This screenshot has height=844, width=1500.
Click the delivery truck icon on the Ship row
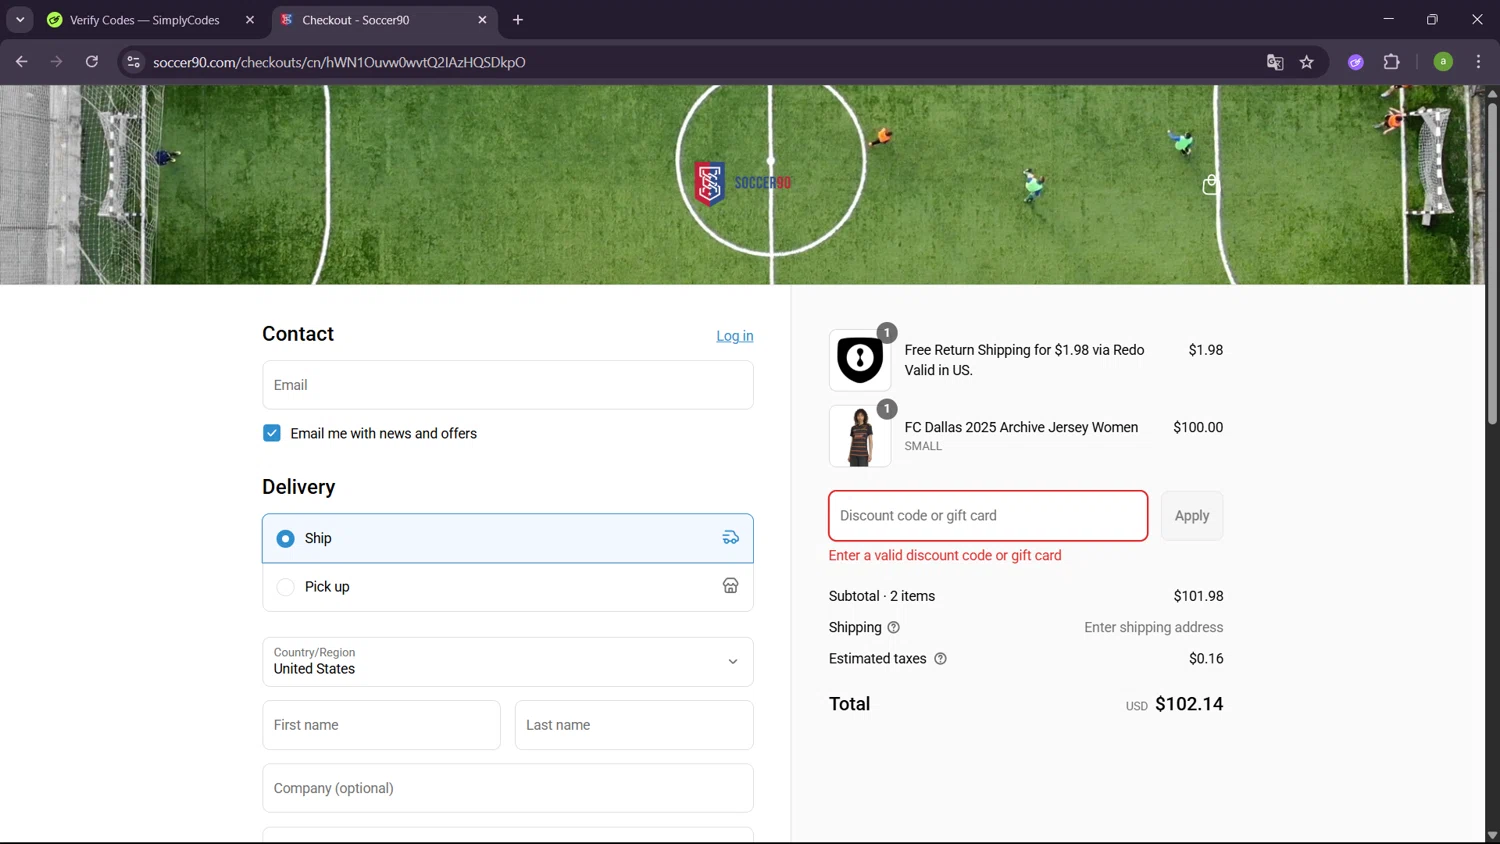(x=731, y=538)
